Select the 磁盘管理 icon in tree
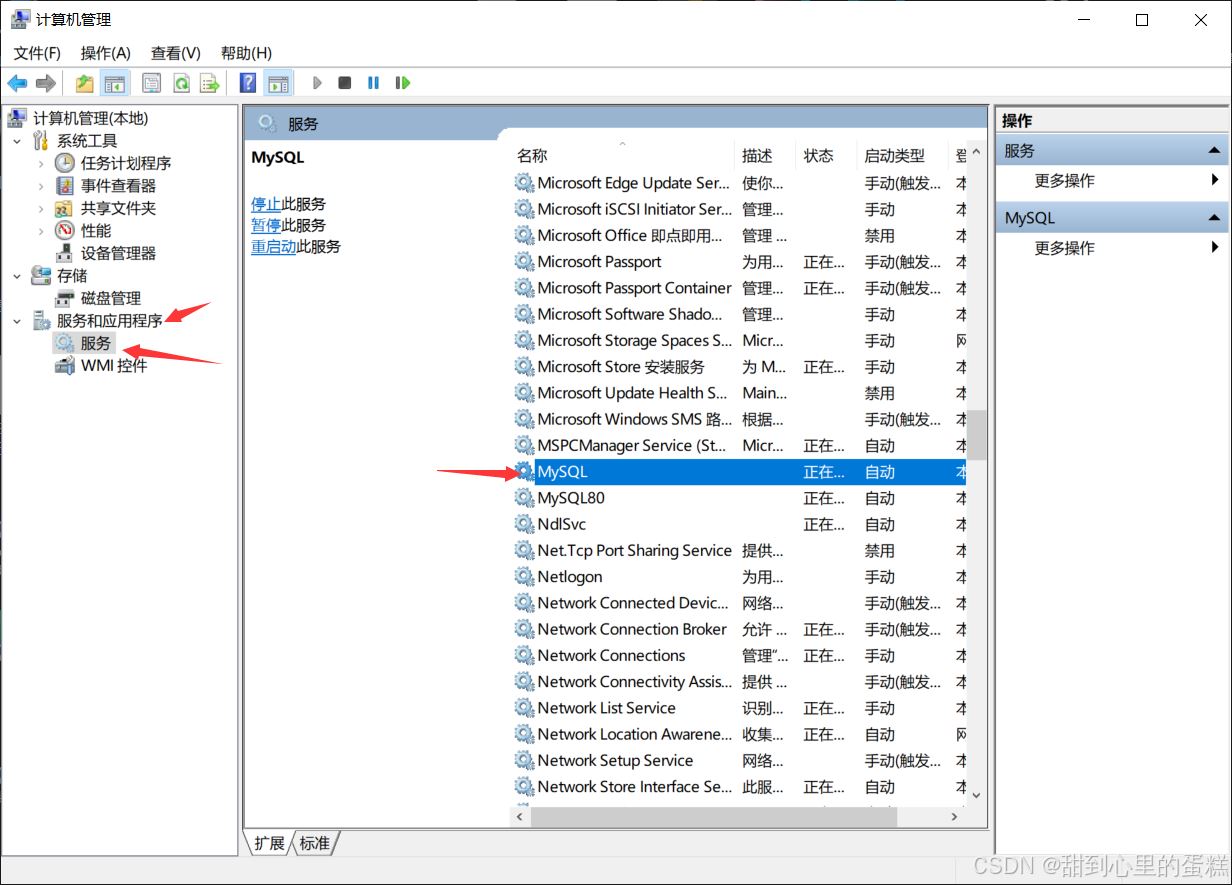This screenshot has height=885, width=1232. [x=65, y=298]
